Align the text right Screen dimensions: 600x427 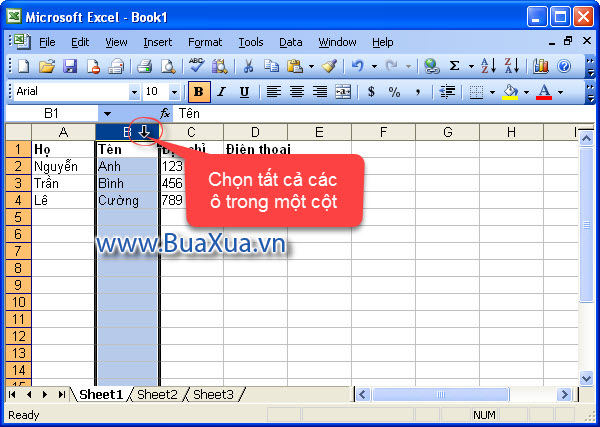pos(320,92)
